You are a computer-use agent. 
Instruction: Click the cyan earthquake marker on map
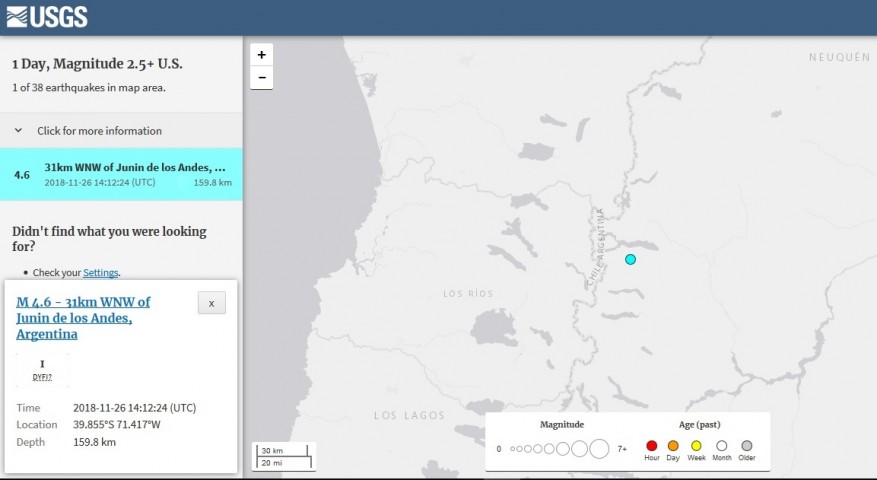[630, 259]
